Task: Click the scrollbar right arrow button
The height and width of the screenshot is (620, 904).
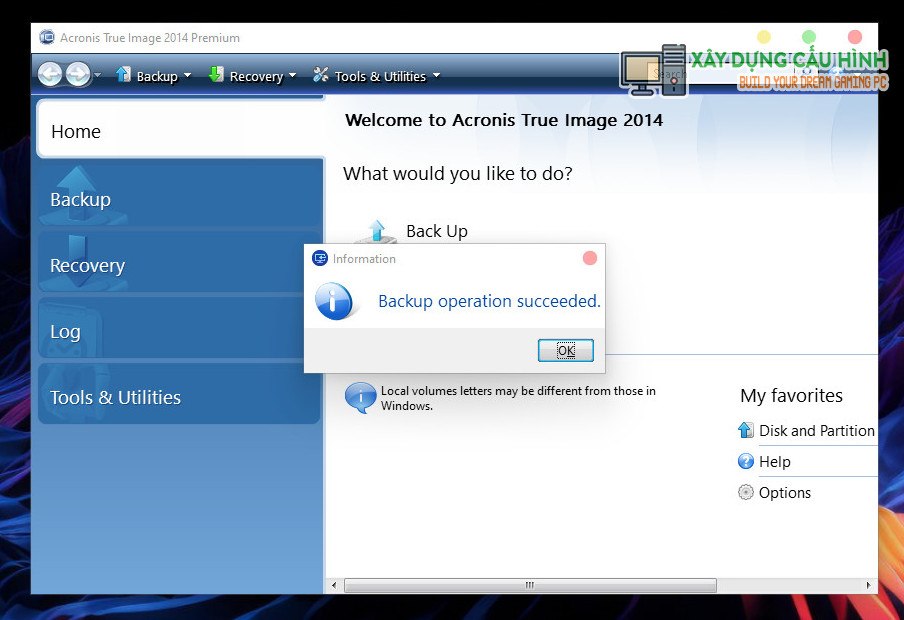Action: 869,585
